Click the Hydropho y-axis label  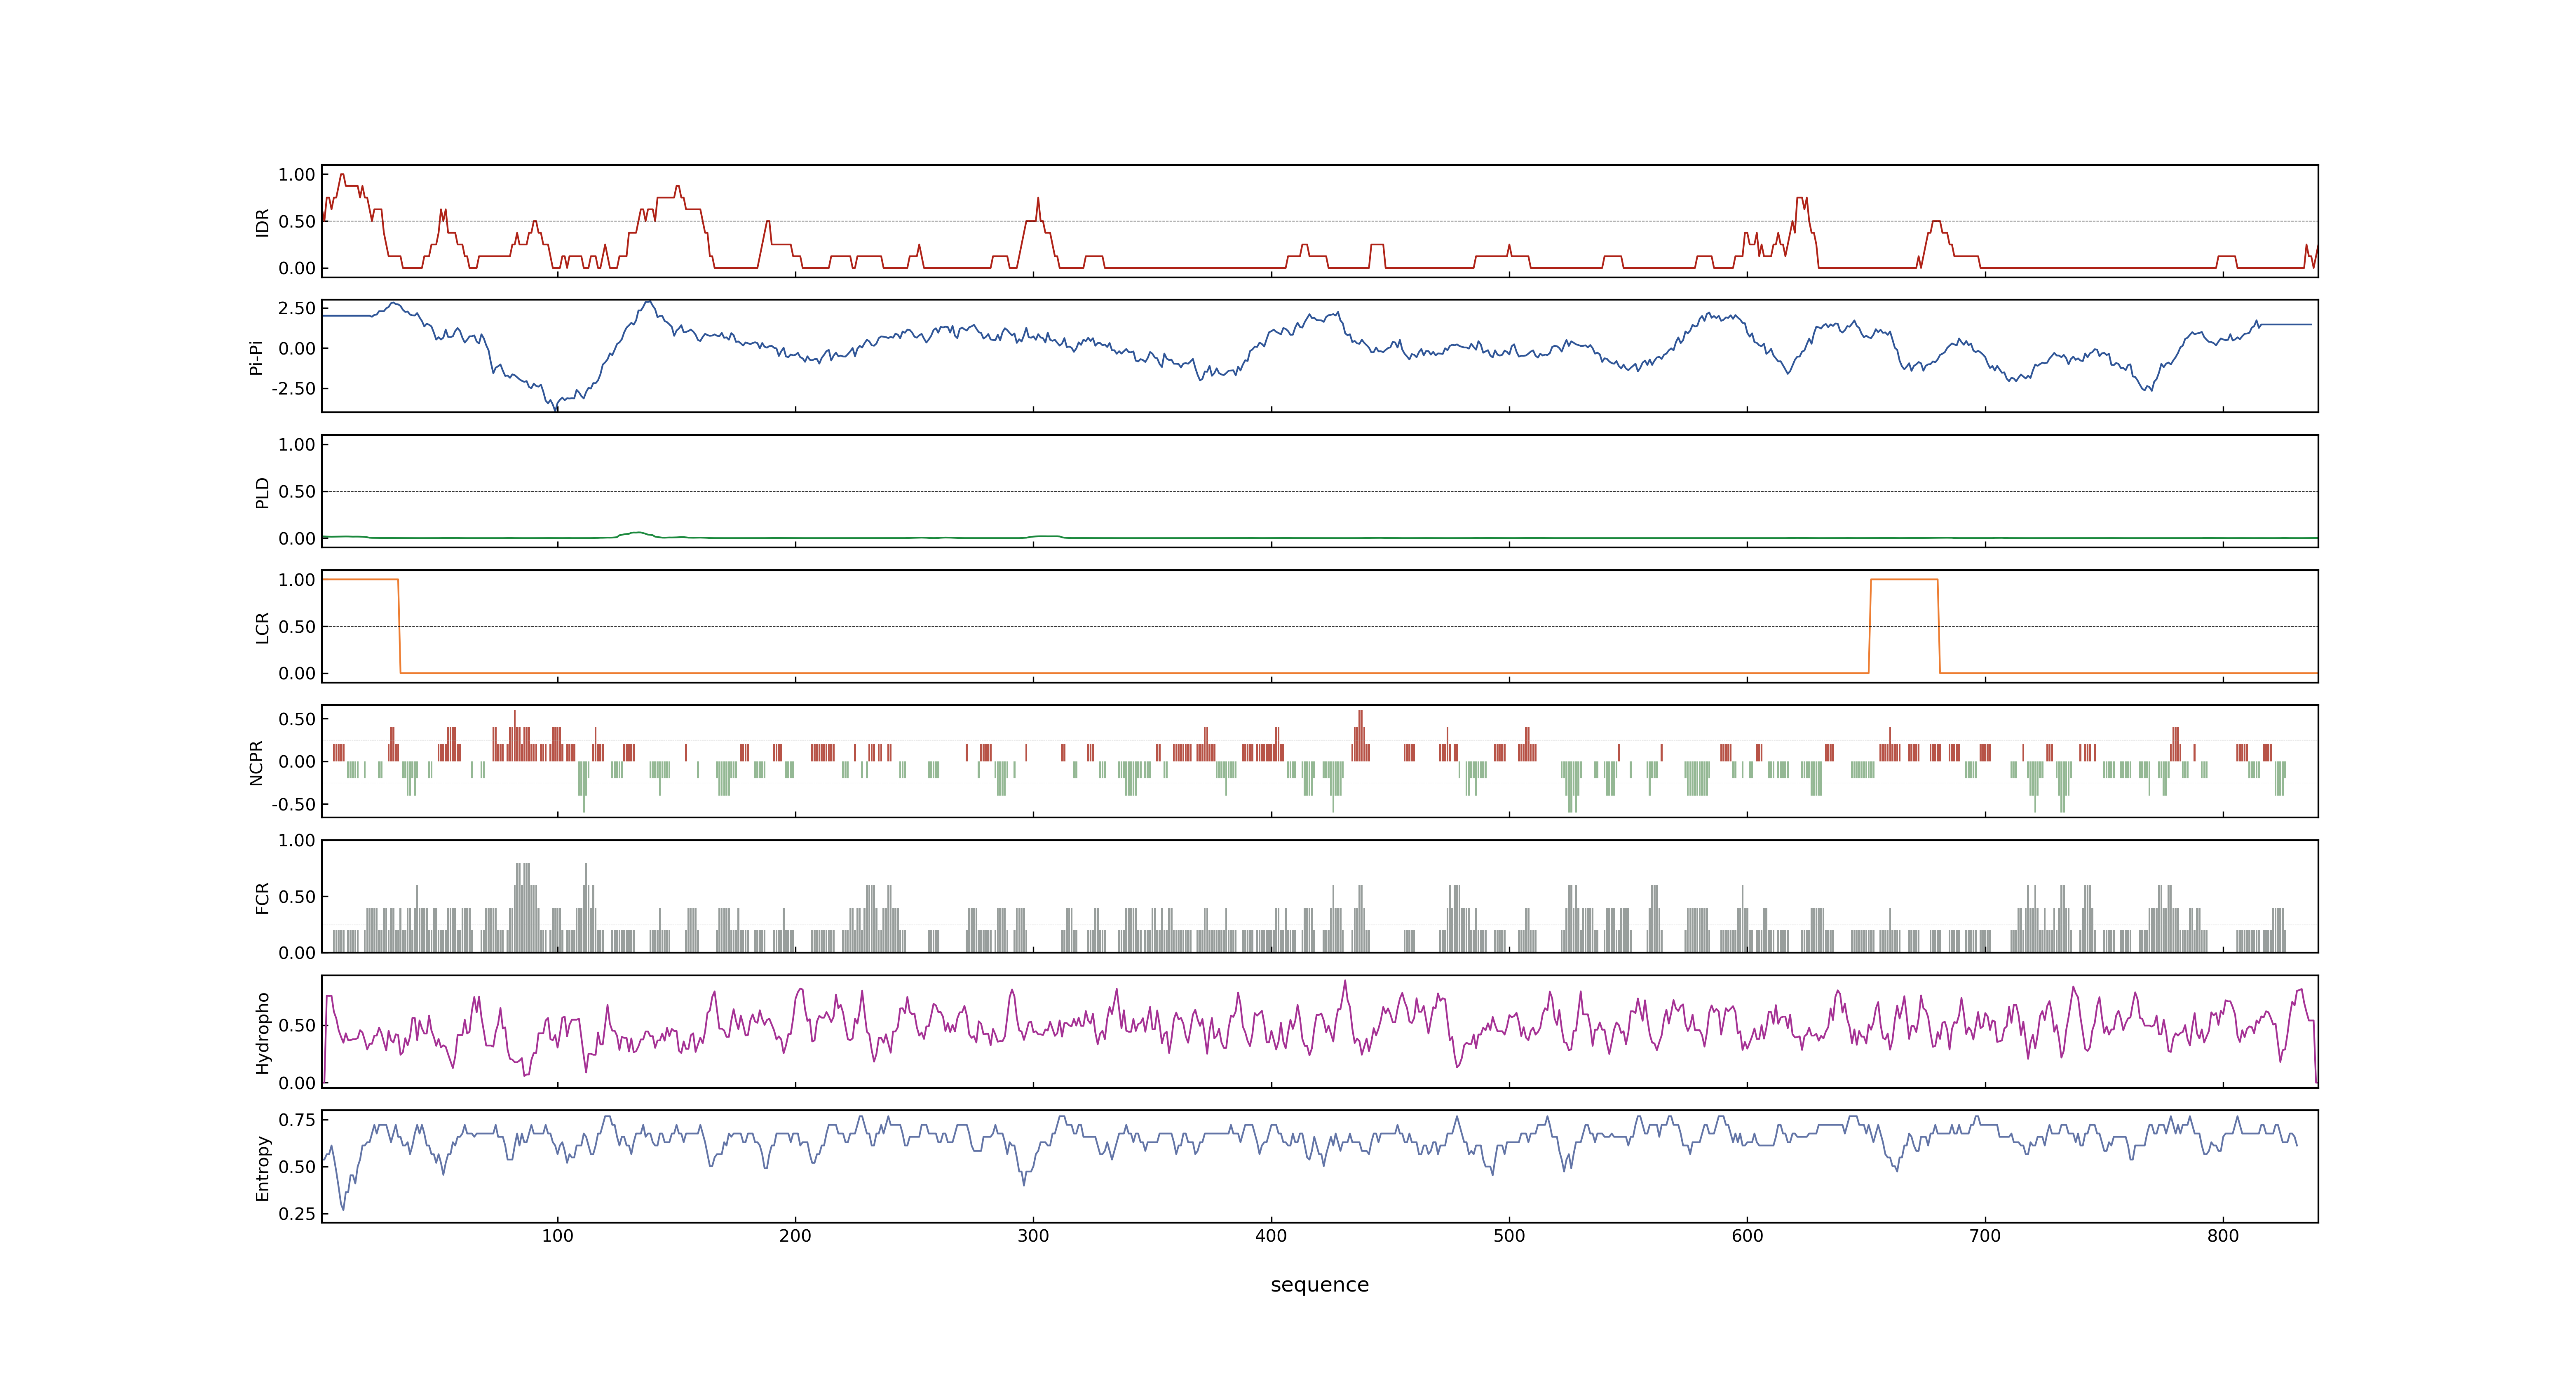[x=263, y=1033]
